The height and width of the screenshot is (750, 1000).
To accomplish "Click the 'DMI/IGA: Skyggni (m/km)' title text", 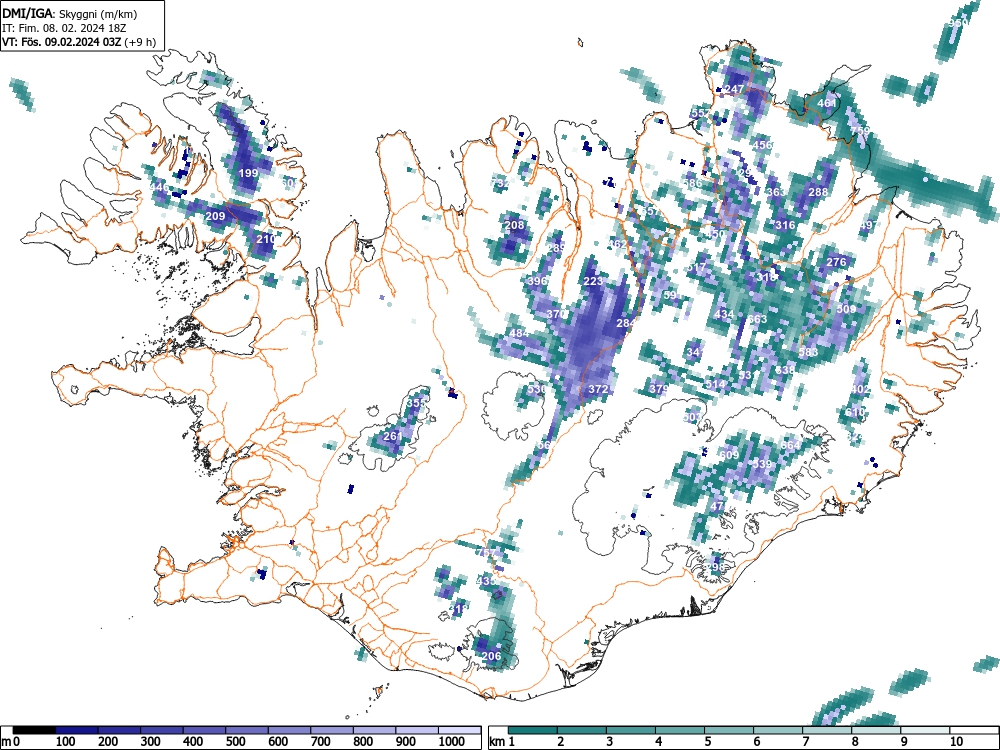I will (x=70, y=13).
